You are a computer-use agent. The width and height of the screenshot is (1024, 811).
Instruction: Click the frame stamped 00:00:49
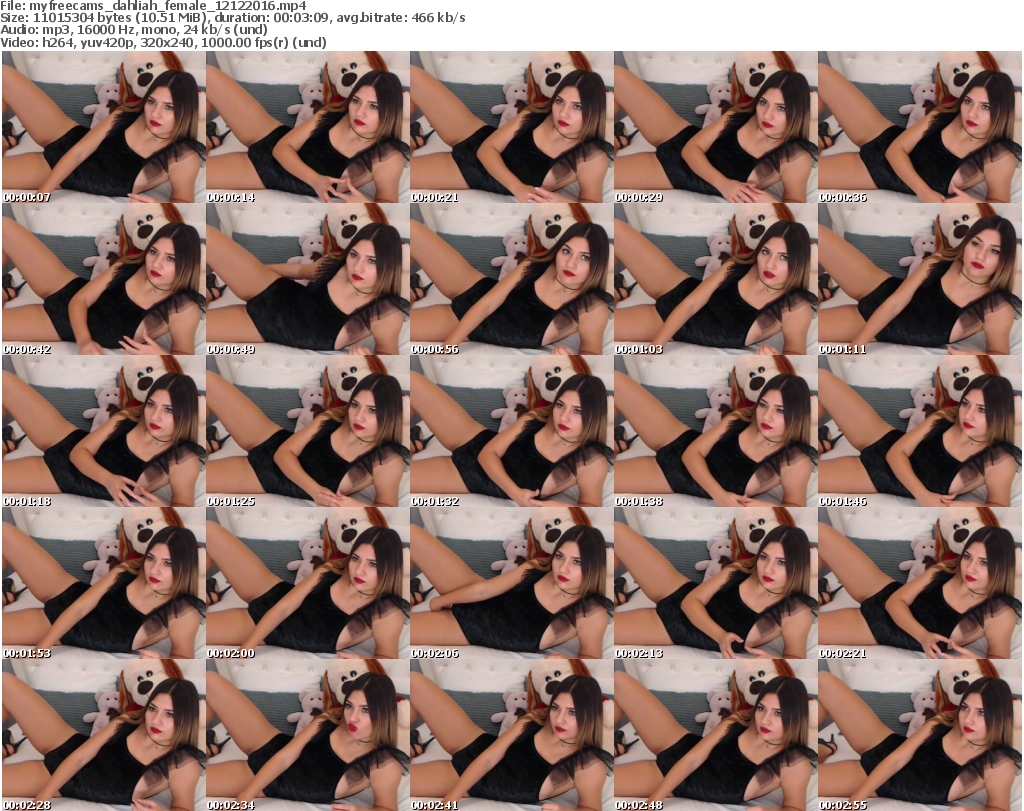tap(308, 279)
